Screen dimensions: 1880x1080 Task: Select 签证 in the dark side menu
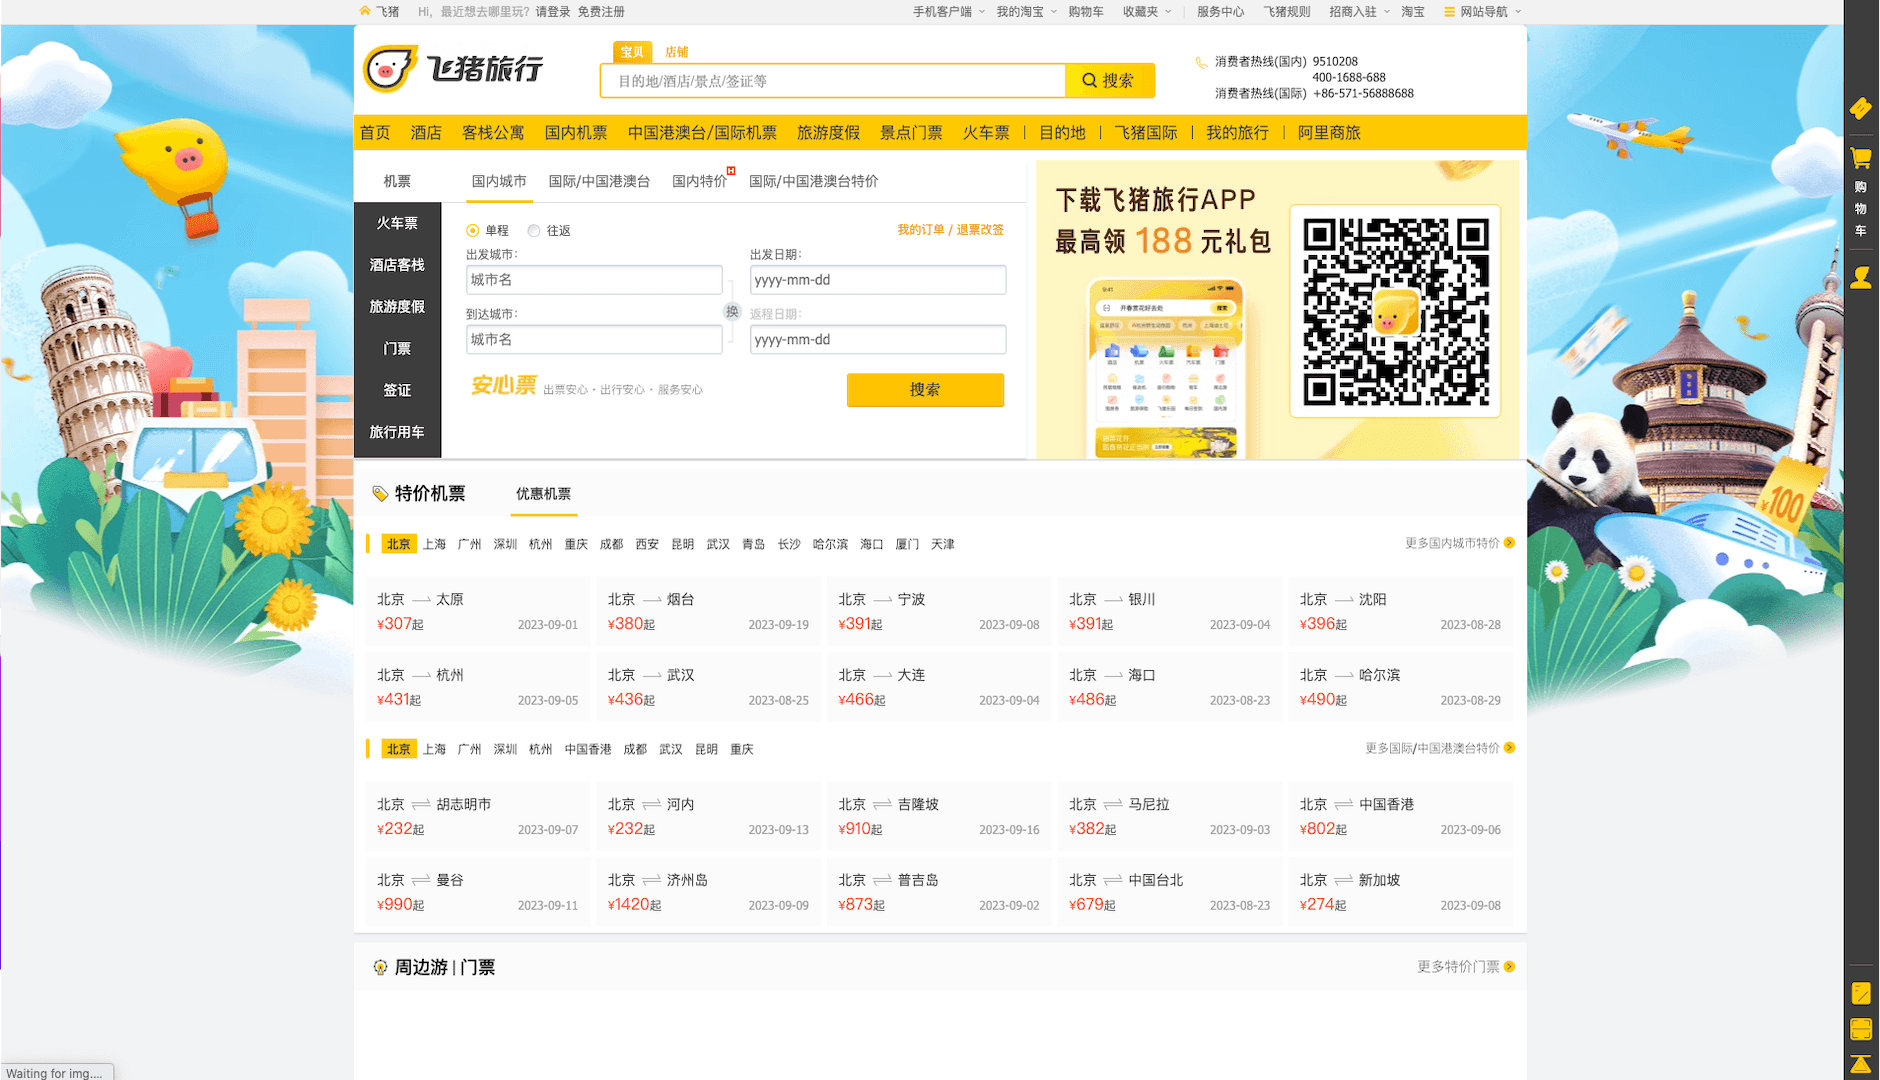[397, 390]
